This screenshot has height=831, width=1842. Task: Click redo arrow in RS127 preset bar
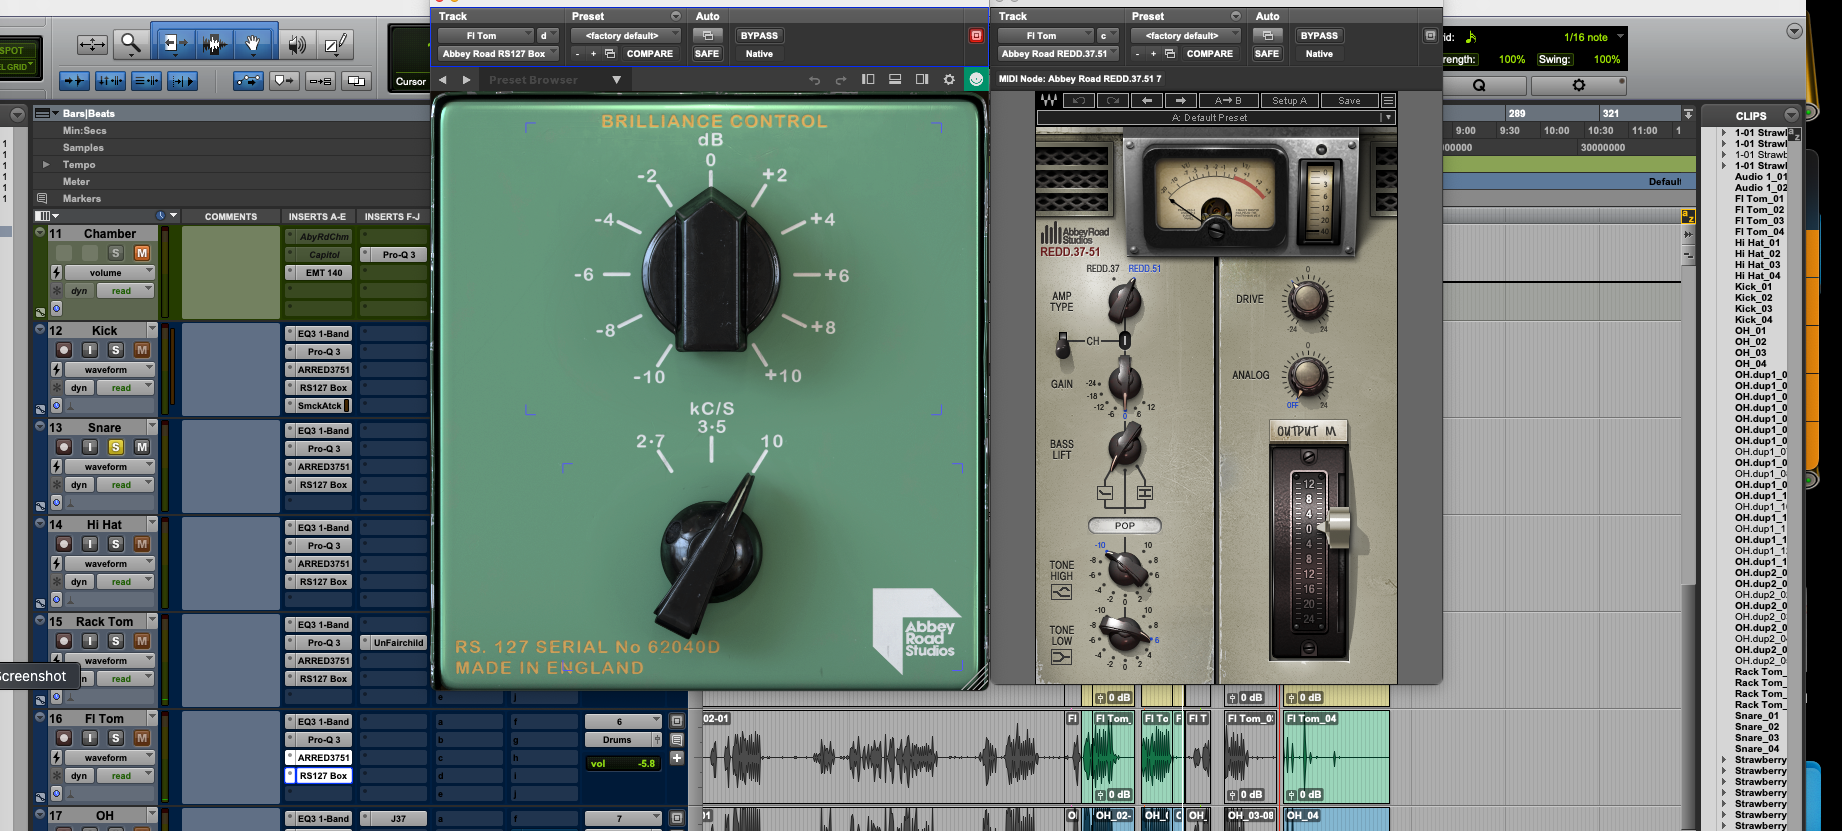(x=841, y=80)
